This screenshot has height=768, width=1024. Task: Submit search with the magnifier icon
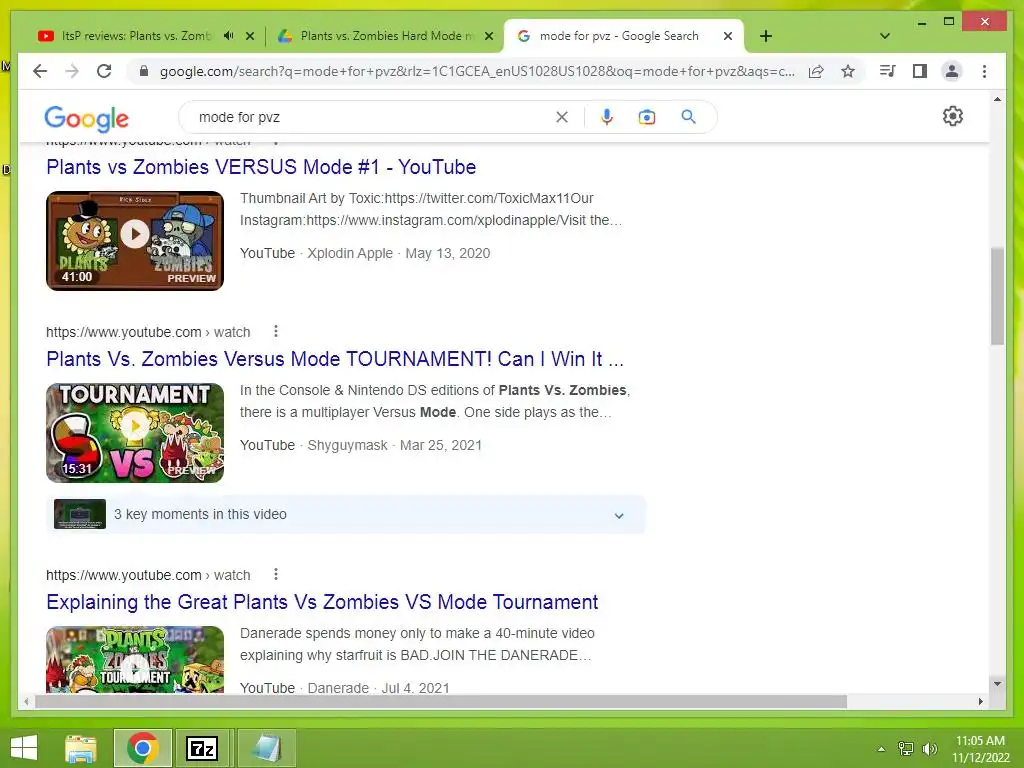[688, 117]
